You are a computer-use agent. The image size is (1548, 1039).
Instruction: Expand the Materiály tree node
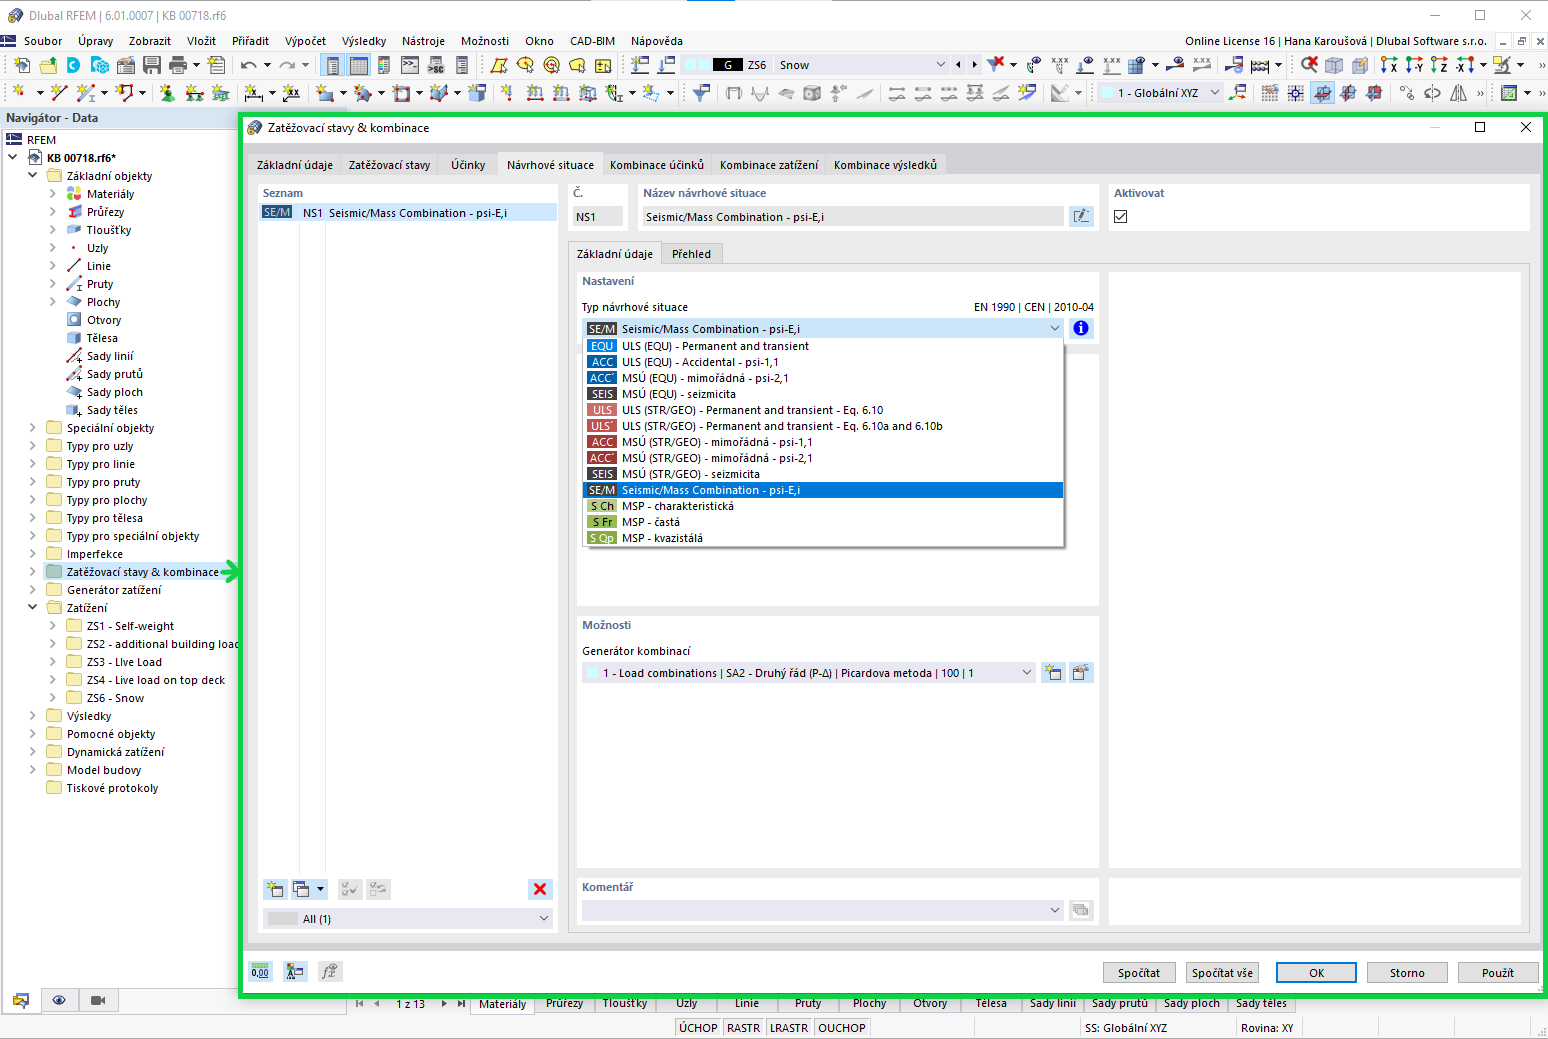[x=53, y=194]
